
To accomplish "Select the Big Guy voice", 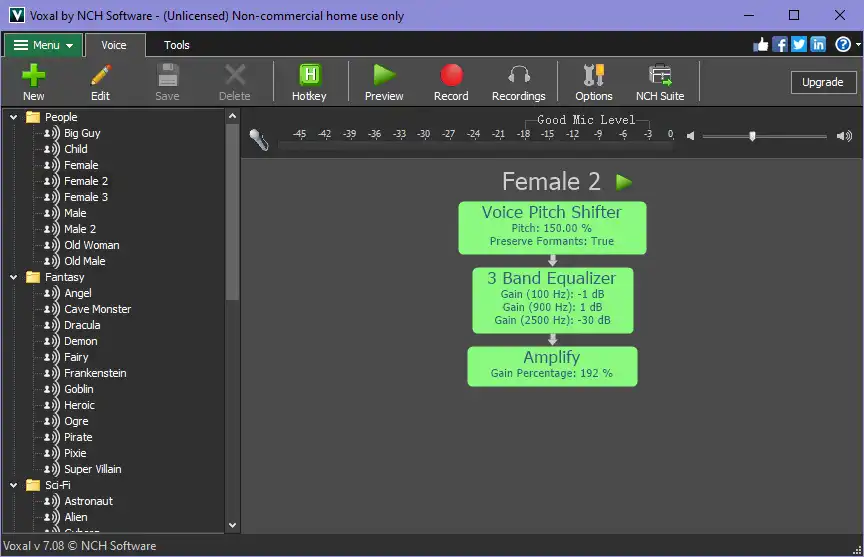I will pyautogui.click(x=82, y=133).
